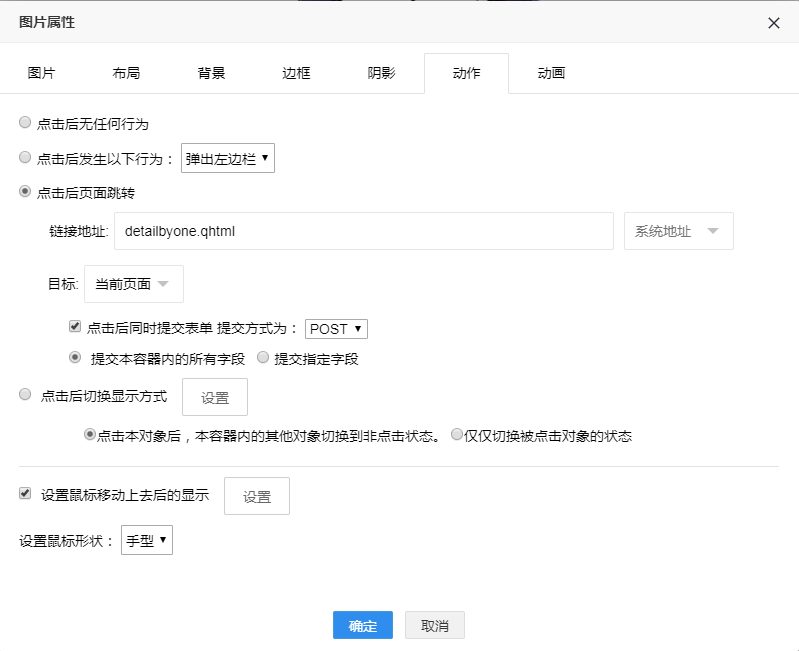Expand the 当前页面 target dropdown

tap(133, 284)
